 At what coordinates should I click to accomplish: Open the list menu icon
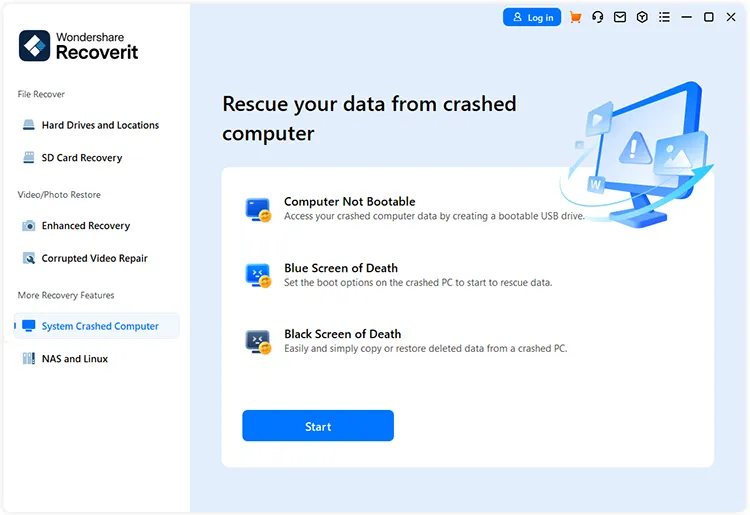(x=664, y=17)
